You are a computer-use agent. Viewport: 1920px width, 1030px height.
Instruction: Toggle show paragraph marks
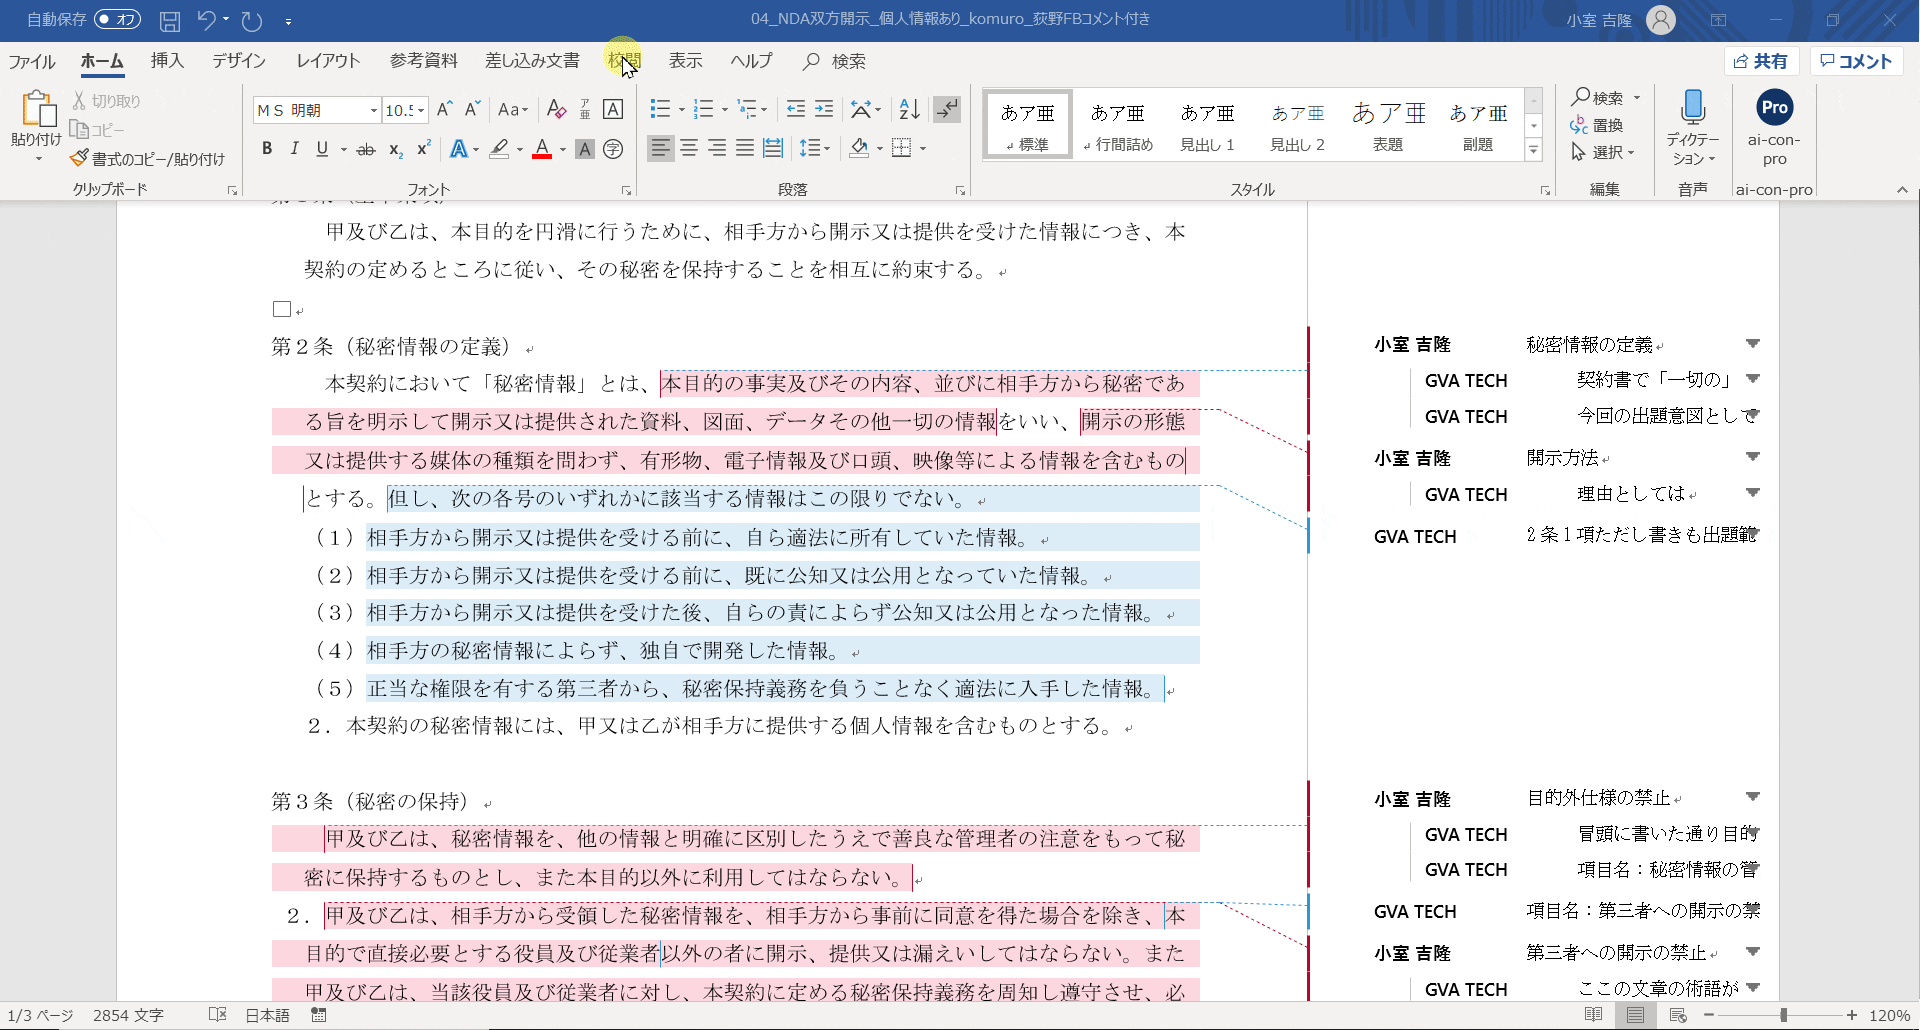946,109
